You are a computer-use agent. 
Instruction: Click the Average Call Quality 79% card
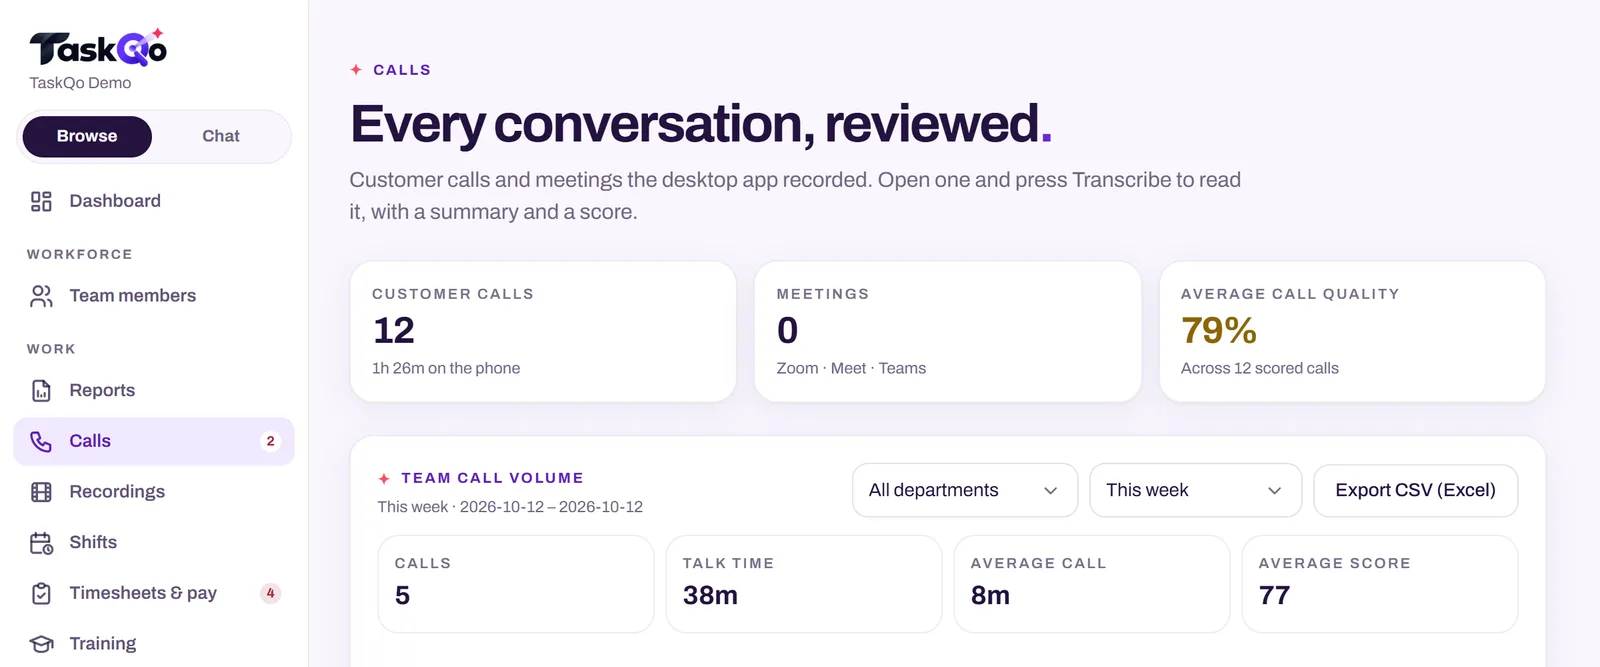[1352, 332]
